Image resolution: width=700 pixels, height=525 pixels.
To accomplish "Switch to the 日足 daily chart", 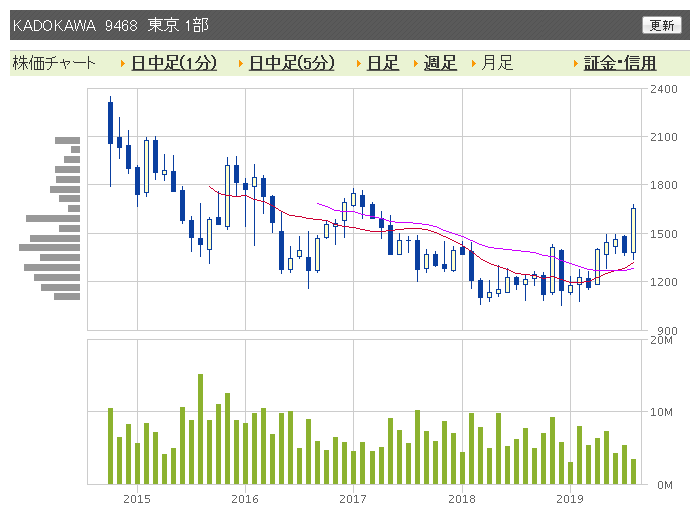I will 383,63.
